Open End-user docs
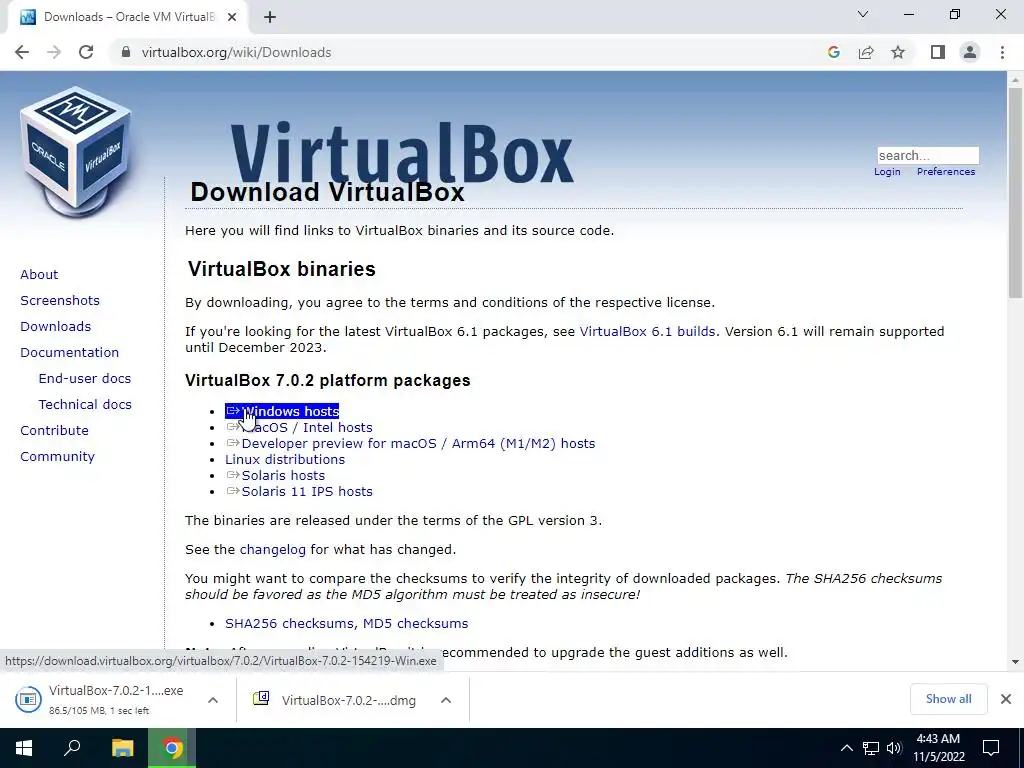This screenshot has height=768, width=1024. (x=85, y=379)
